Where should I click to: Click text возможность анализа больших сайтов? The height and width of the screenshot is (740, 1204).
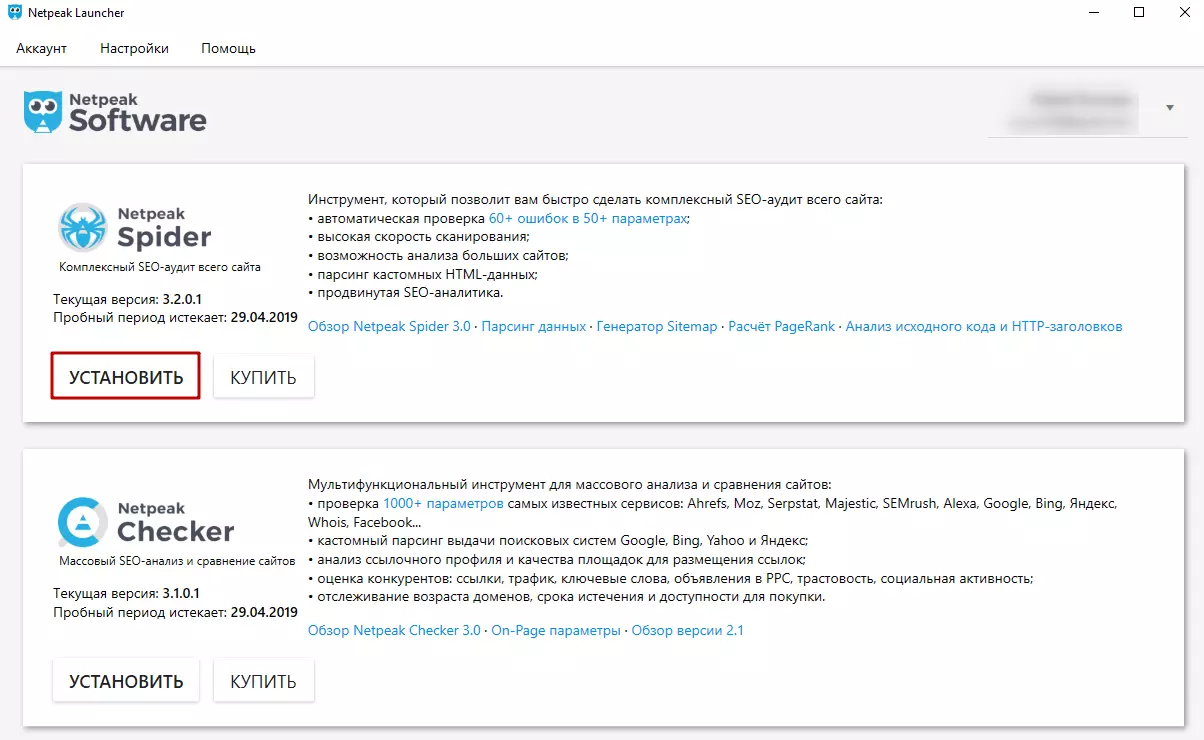[442, 255]
